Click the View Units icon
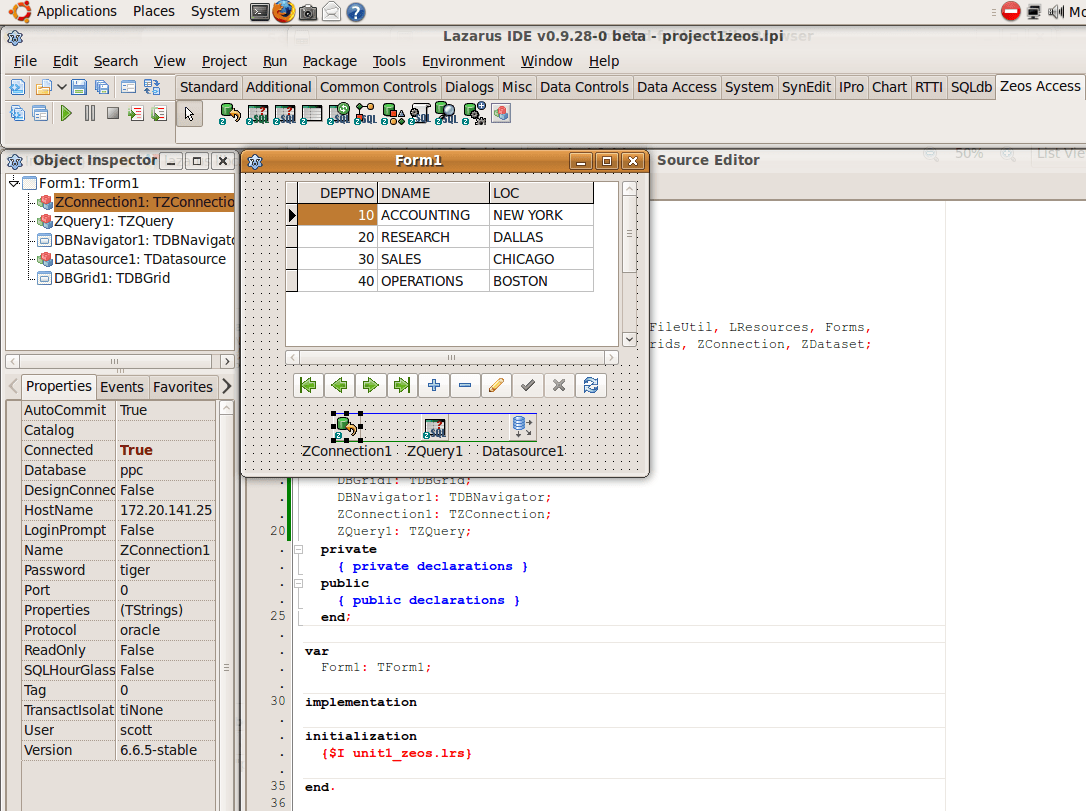This screenshot has height=811, width=1086. tap(17, 113)
